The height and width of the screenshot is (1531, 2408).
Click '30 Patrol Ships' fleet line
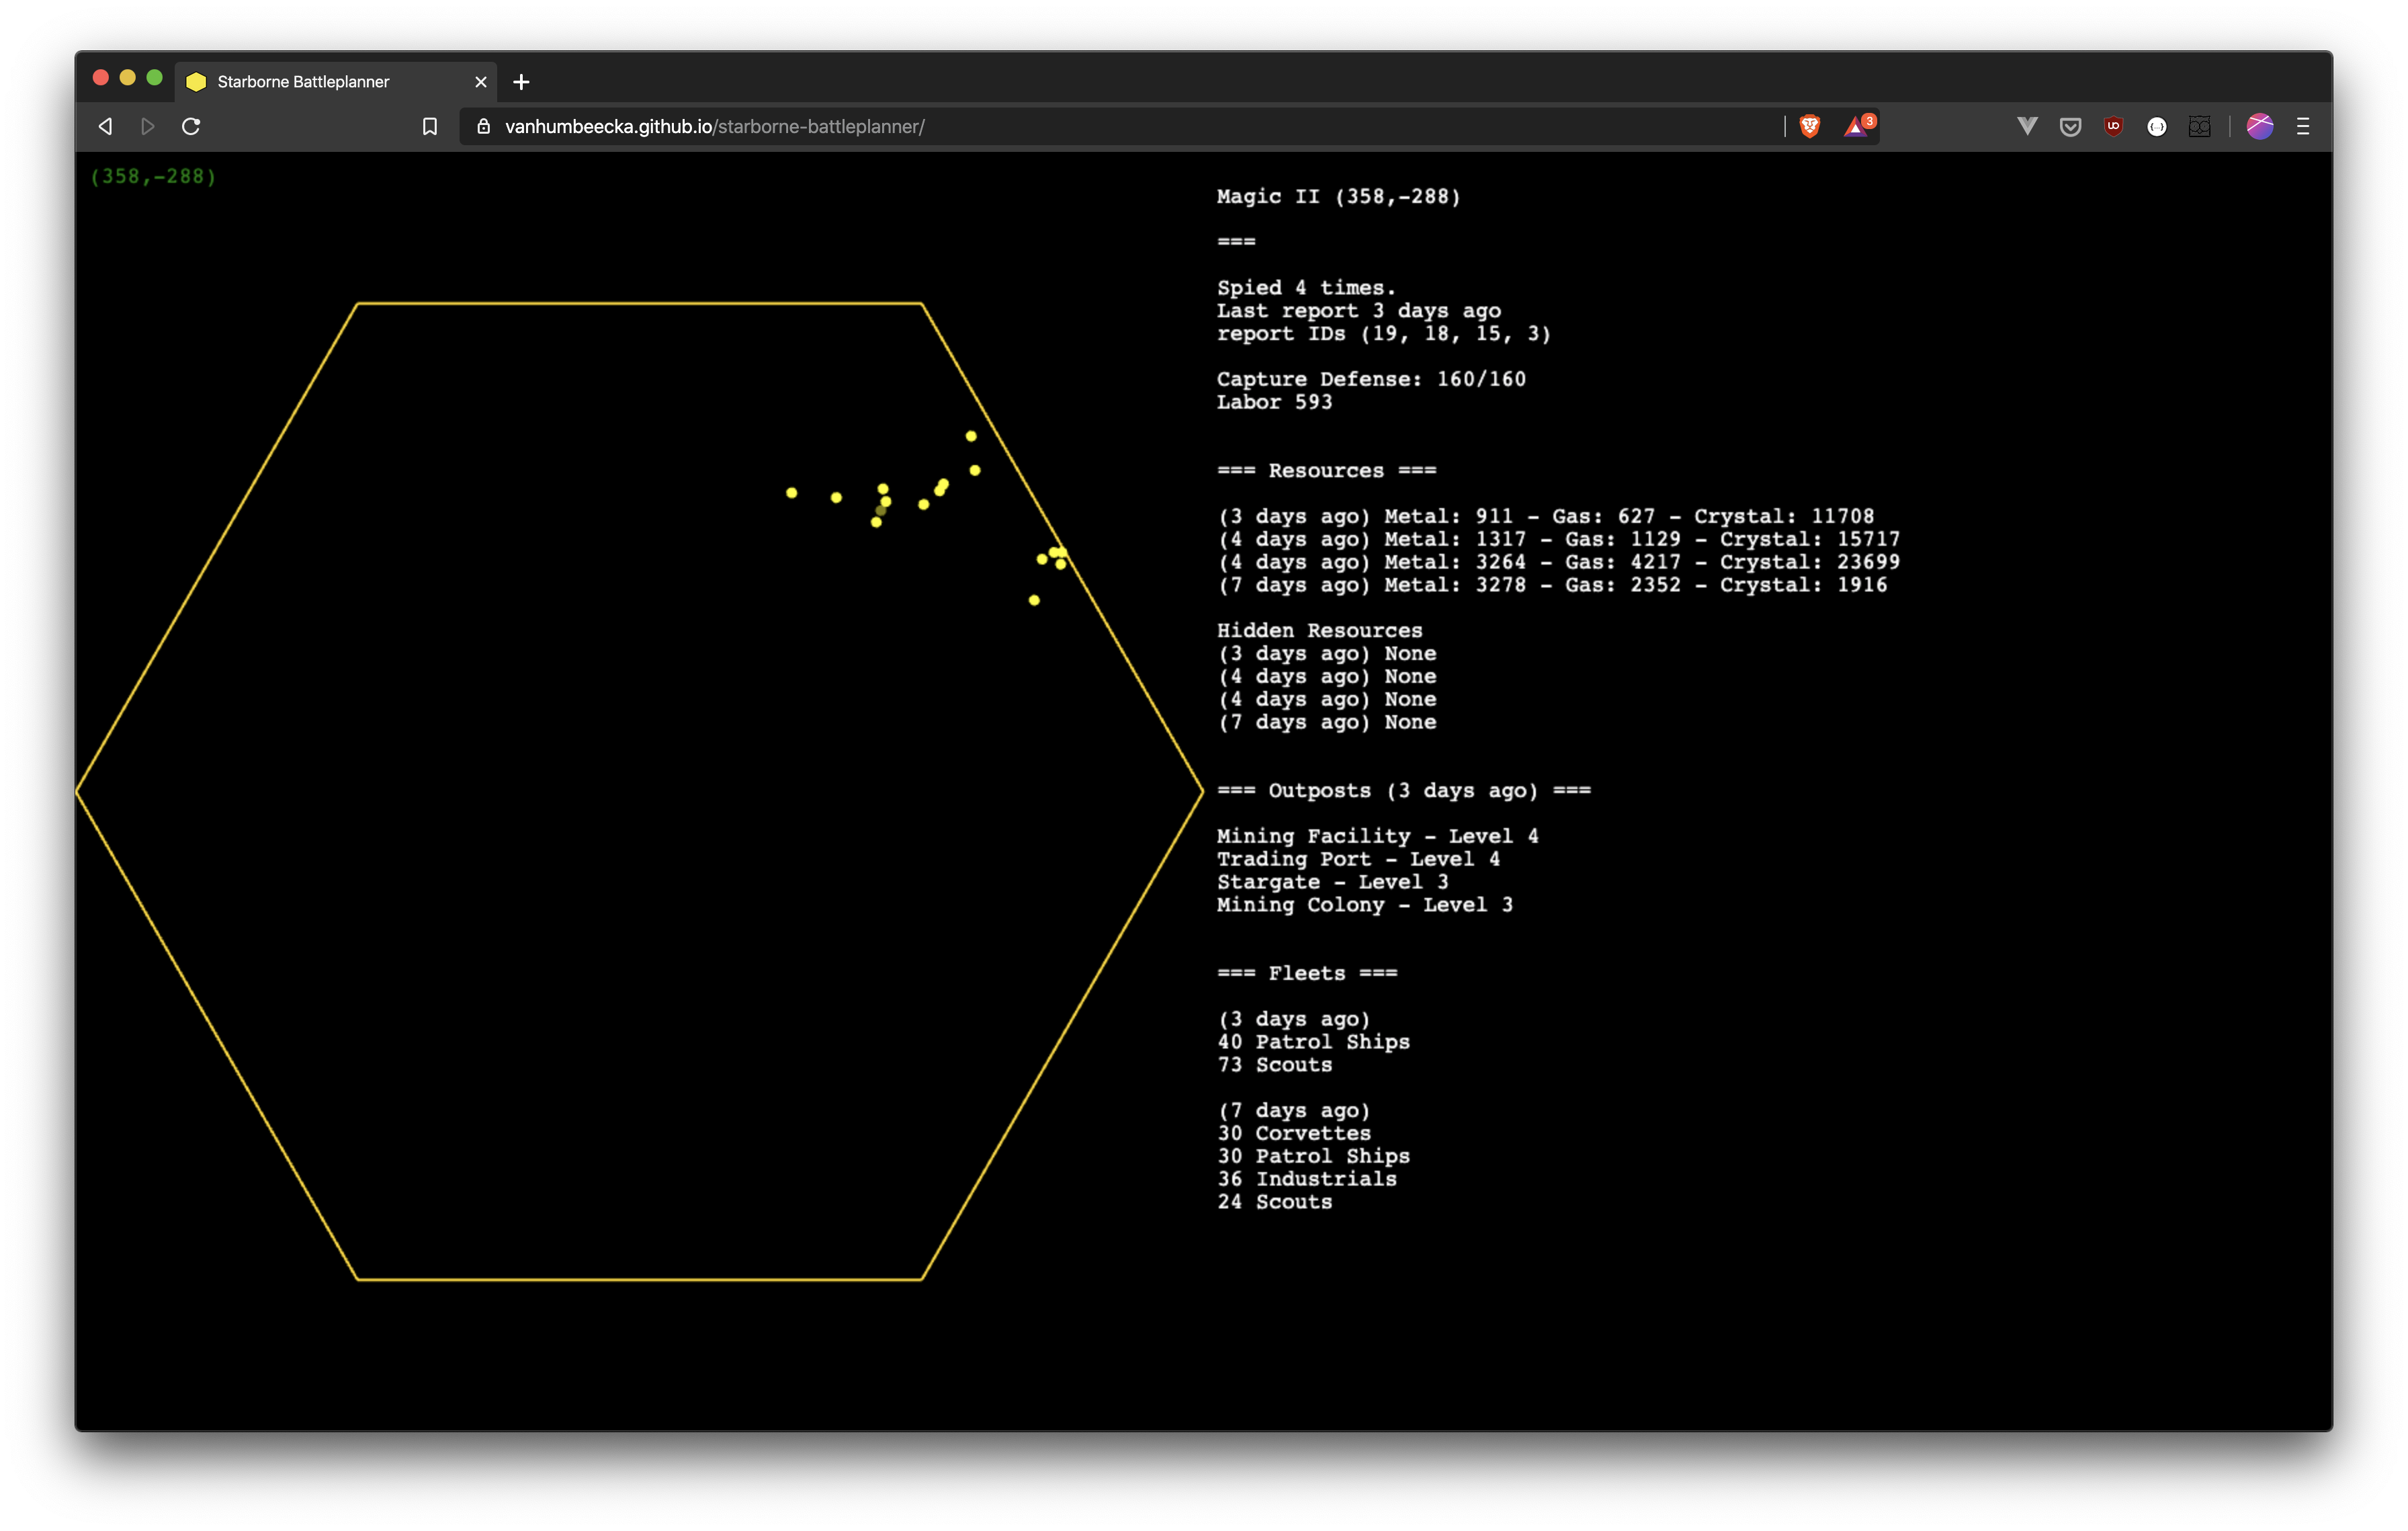(1313, 1157)
